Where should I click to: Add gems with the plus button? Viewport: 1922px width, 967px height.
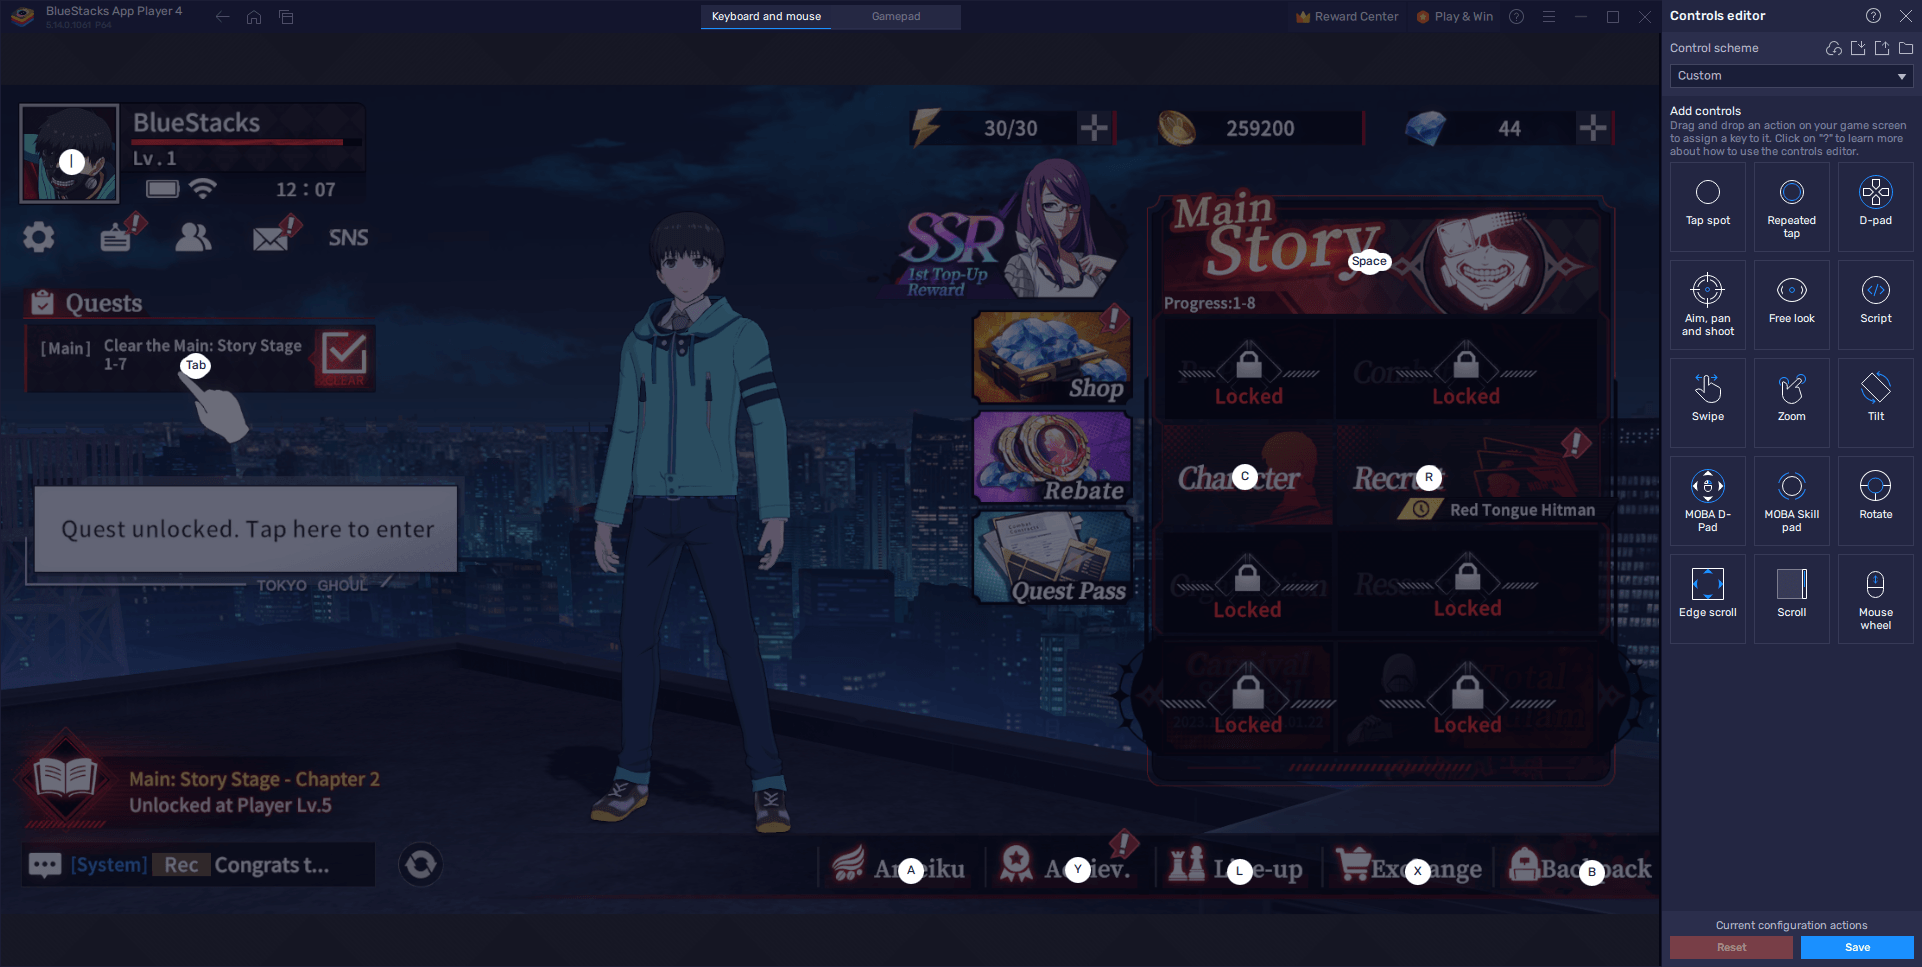[1593, 128]
